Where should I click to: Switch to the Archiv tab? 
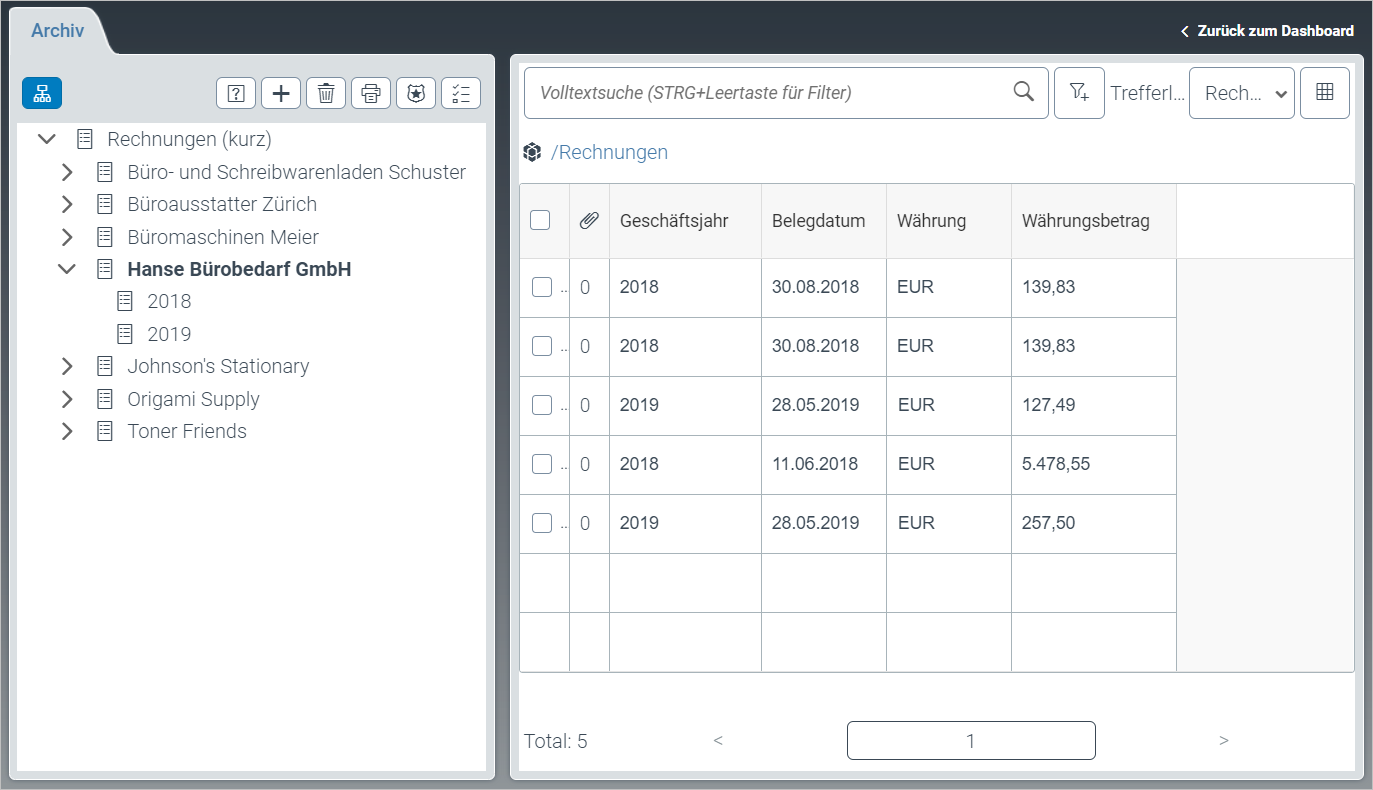click(x=57, y=30)
